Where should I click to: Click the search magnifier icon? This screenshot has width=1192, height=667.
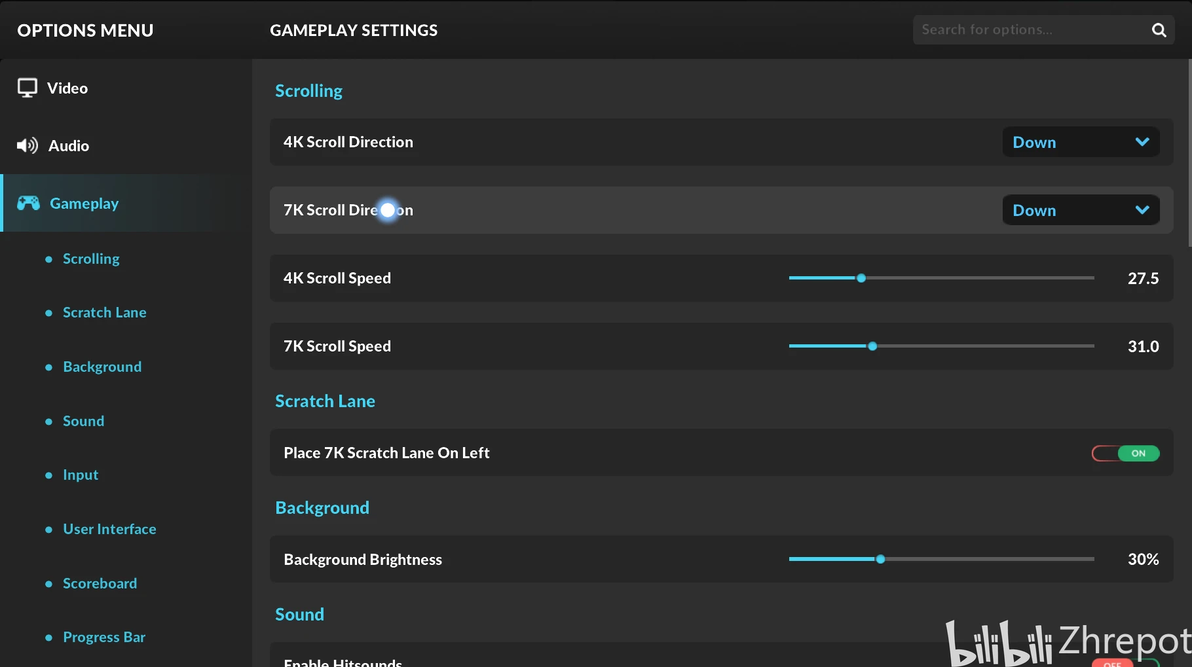tap(1159, 30)
